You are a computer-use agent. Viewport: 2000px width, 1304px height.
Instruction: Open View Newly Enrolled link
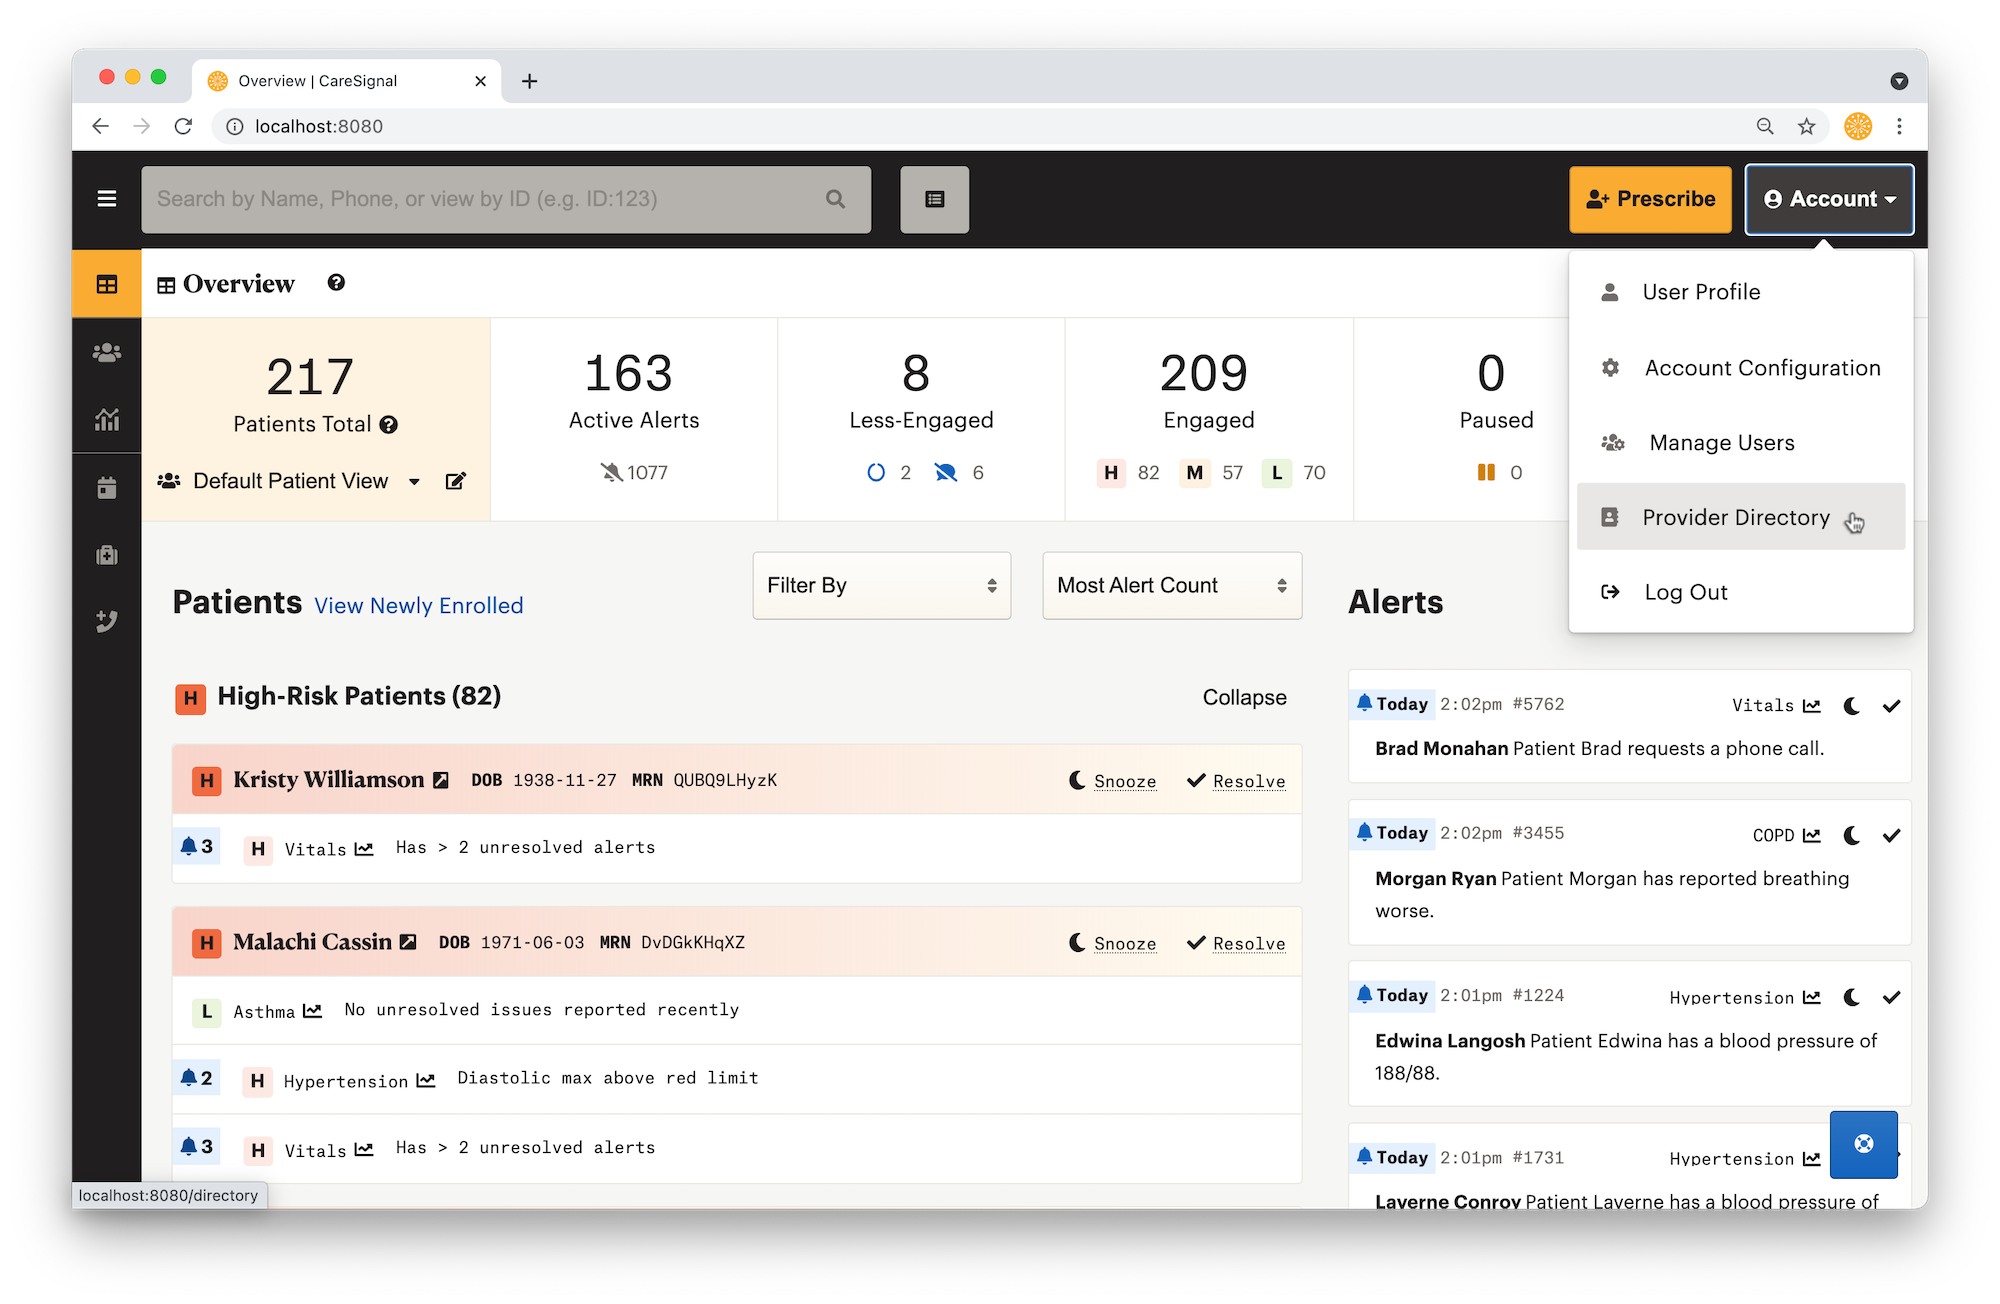(419, 606)
